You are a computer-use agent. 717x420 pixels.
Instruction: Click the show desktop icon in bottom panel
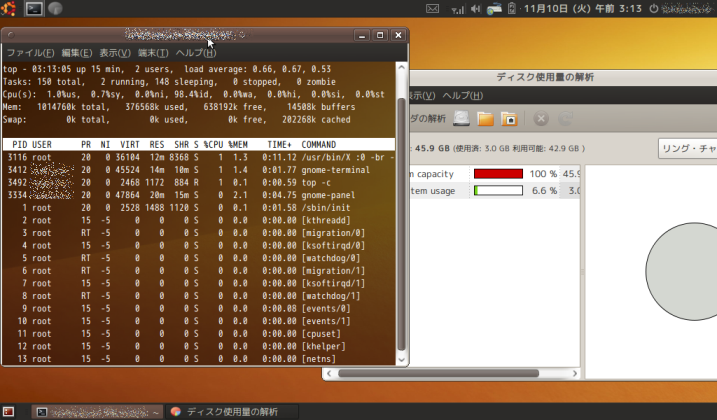tap(8, 412)
